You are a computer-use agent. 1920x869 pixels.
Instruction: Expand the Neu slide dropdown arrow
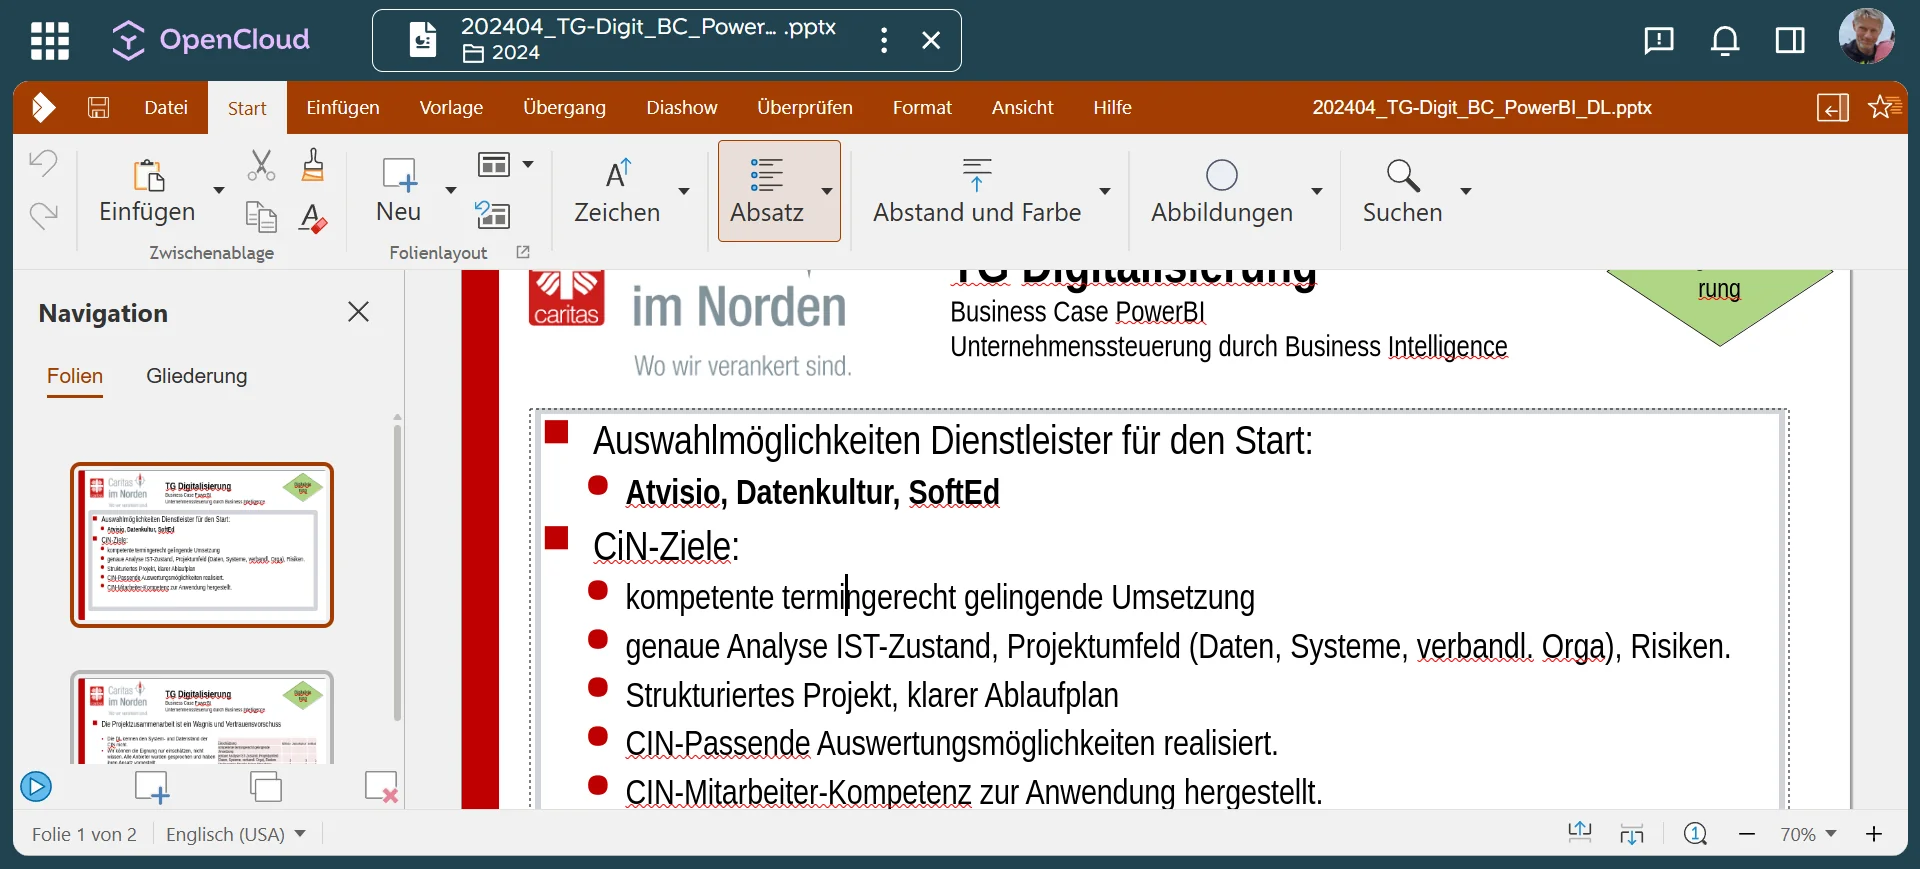pyautogui.click(x=451, y=190)
